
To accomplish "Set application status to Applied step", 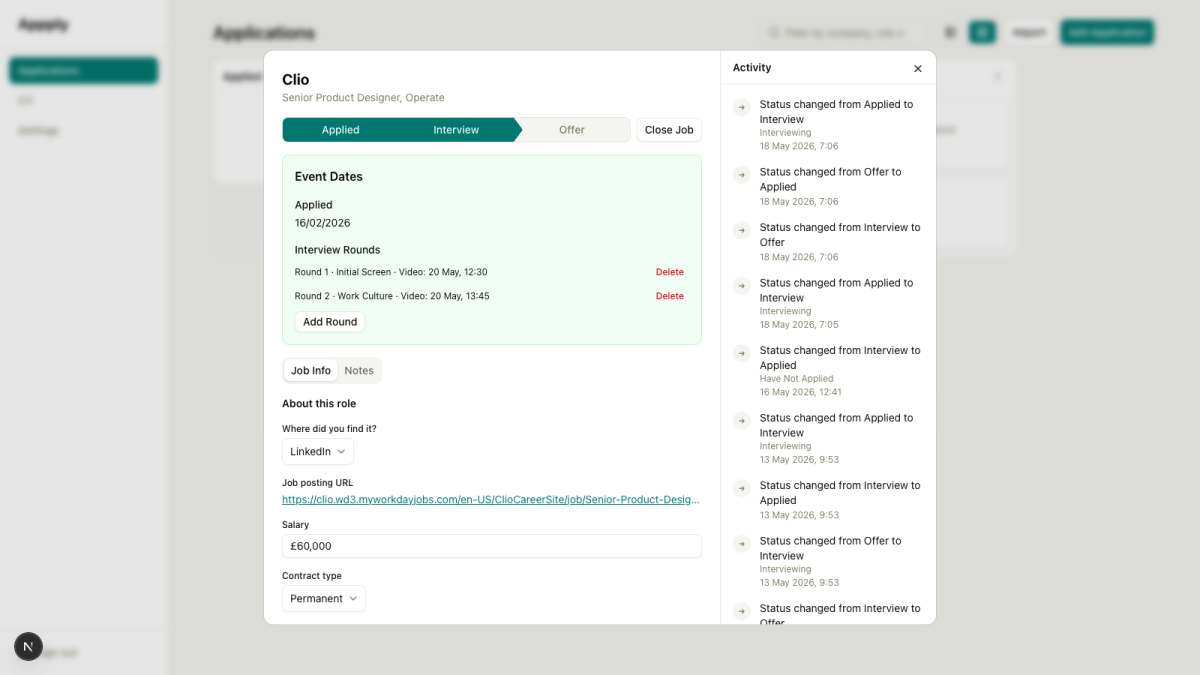I will click(341, 130).
